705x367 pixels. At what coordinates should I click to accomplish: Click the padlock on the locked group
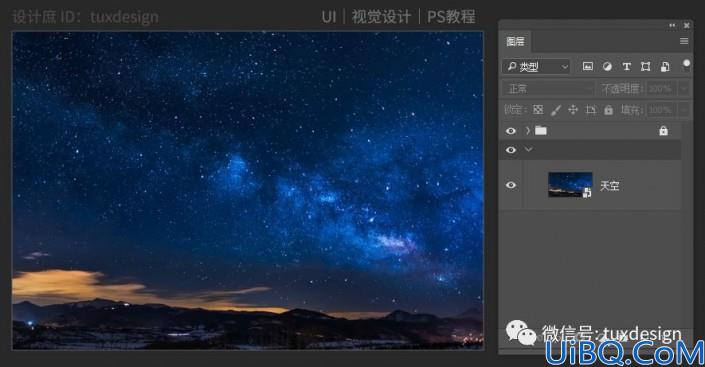(x=663, y=131)
